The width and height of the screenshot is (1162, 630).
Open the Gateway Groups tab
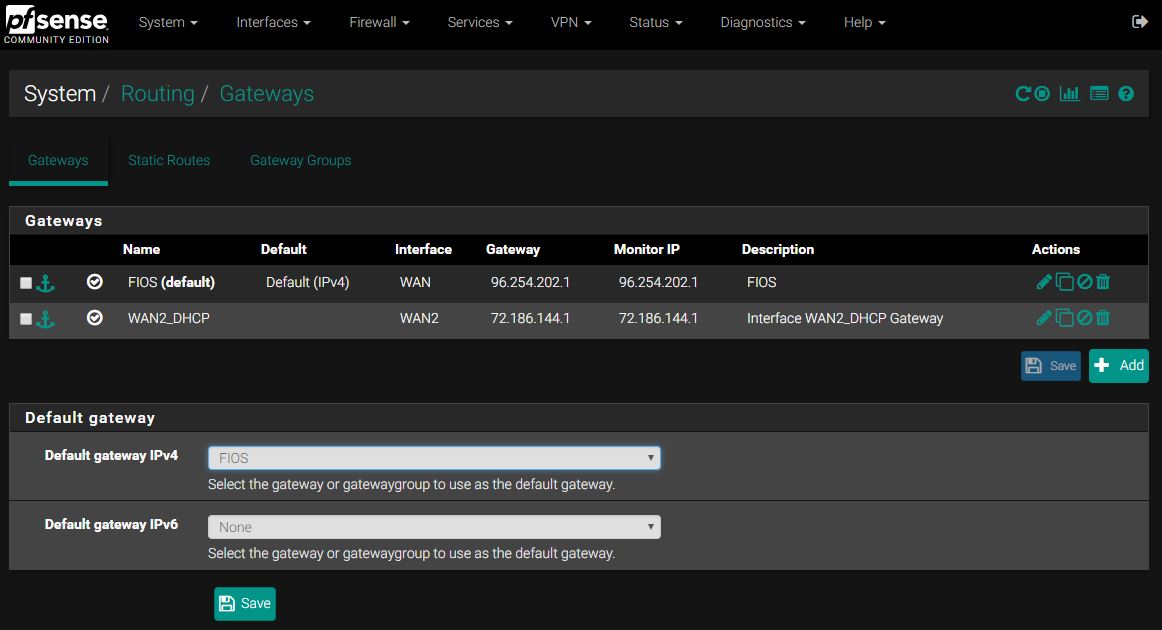(300, 160)
